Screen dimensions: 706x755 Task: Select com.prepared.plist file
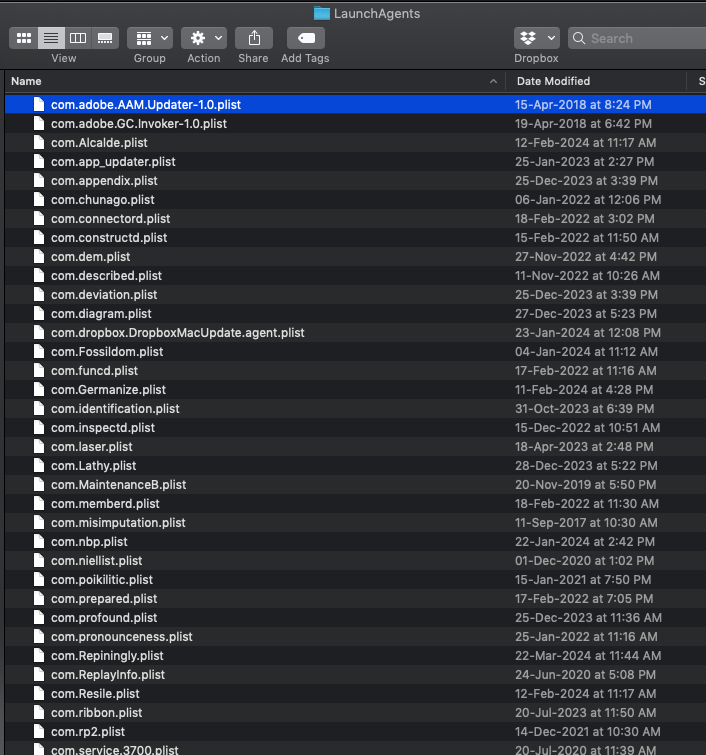[355, 599]
